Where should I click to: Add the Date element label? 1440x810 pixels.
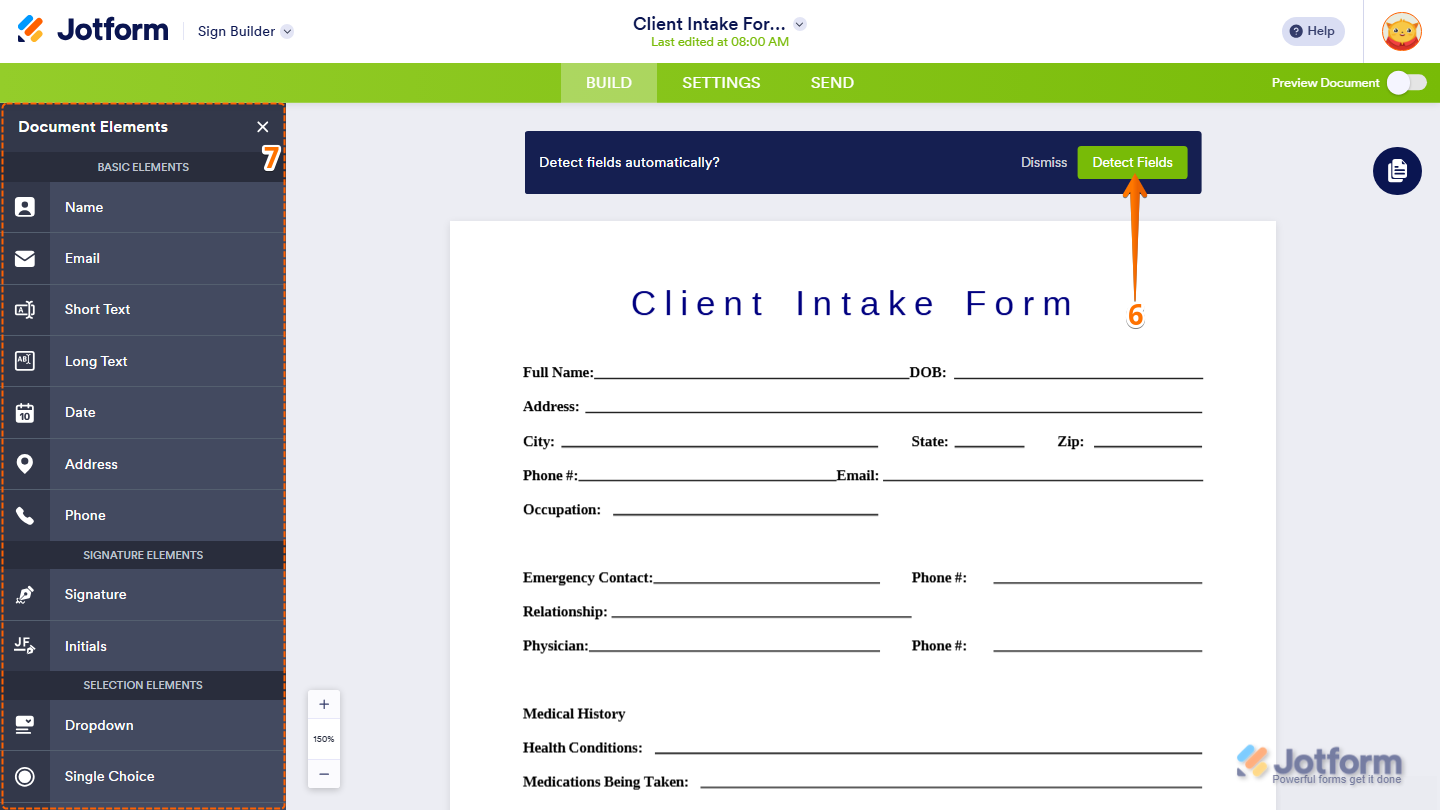[x=80, y=412]
